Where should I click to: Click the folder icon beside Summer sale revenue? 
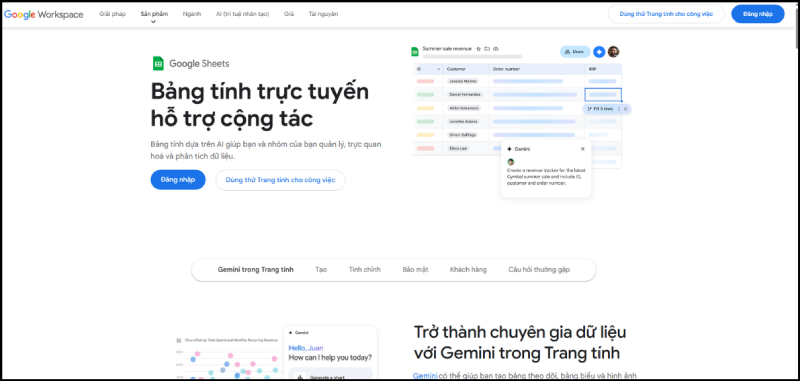coord(487,49)
